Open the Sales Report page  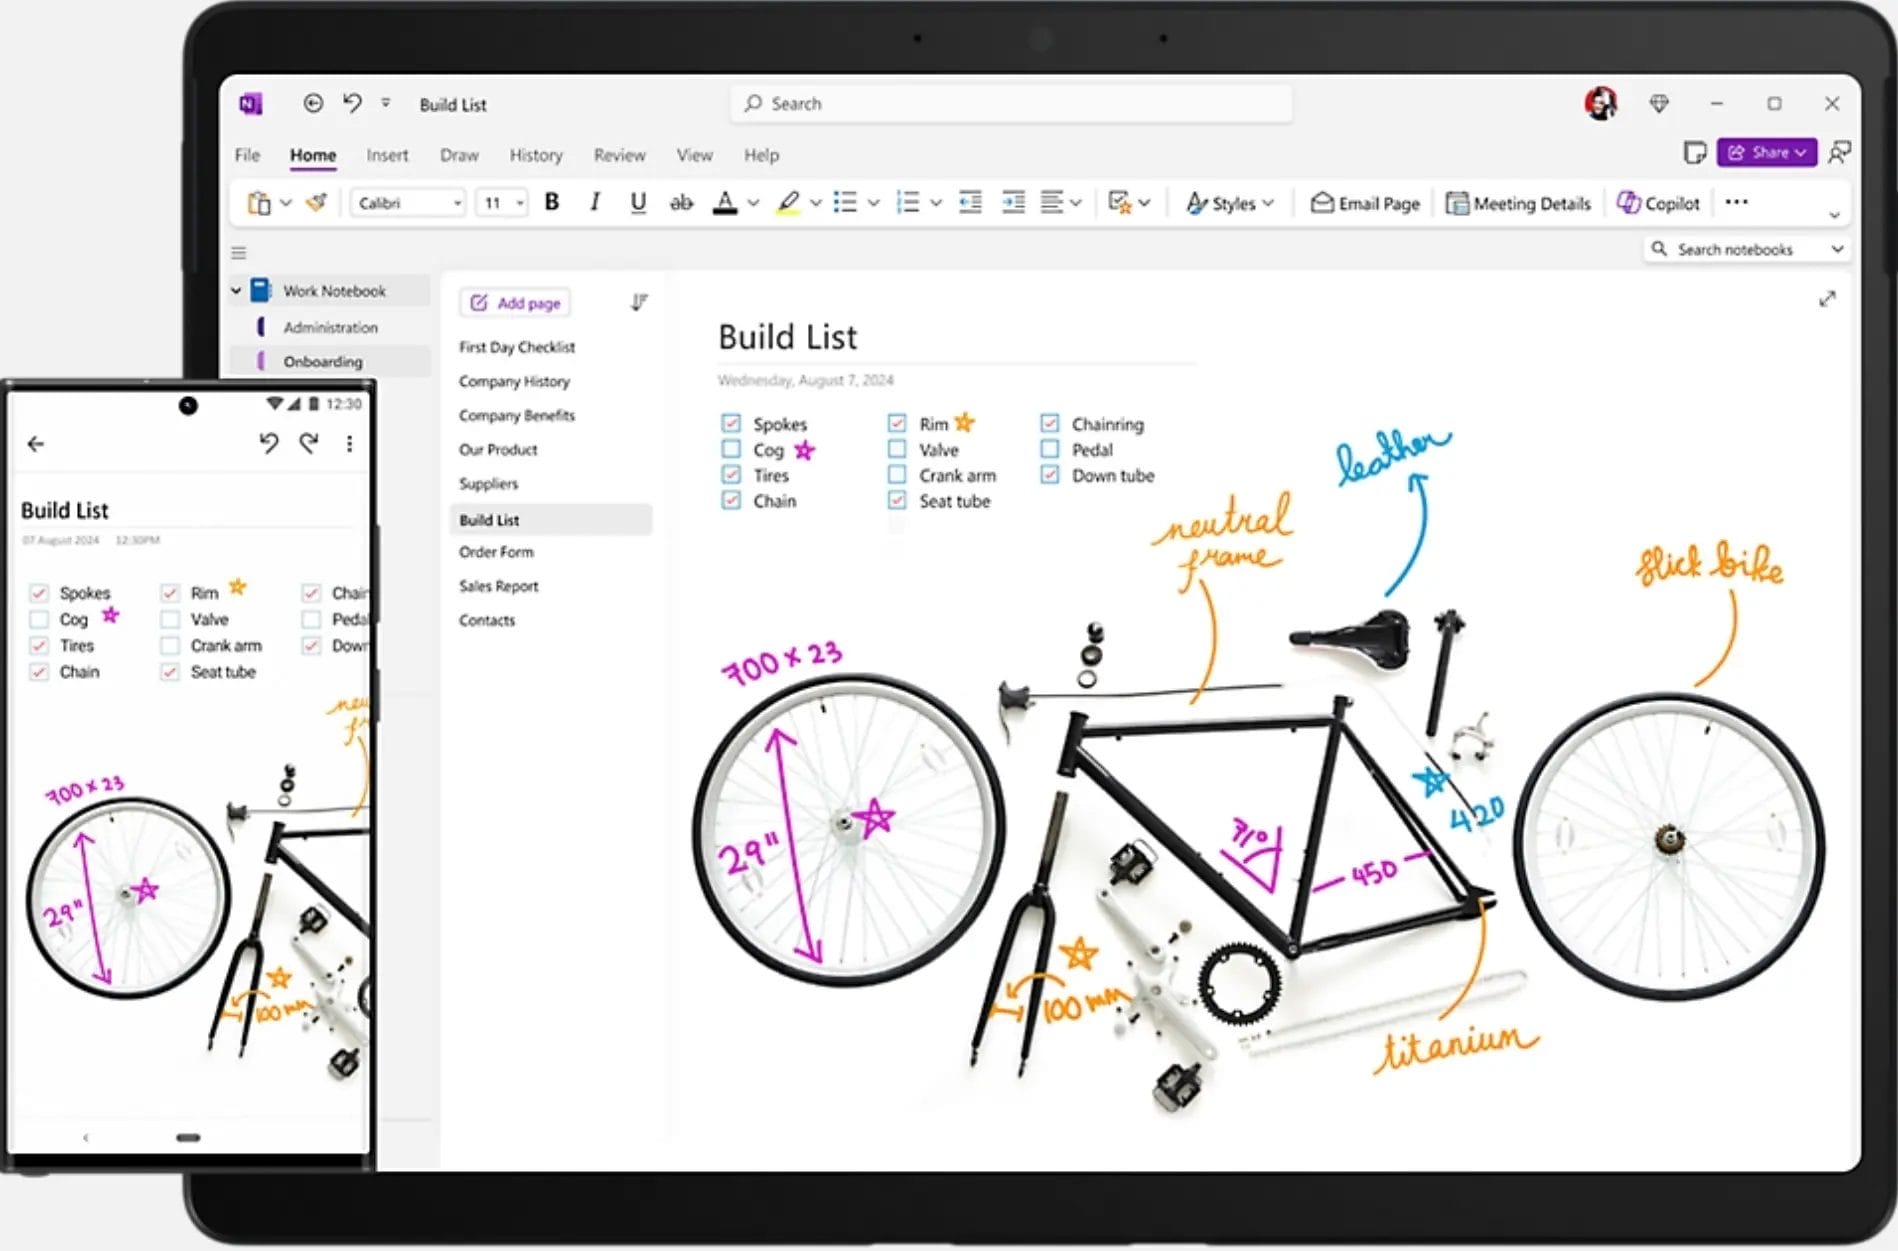coord(498,585)
